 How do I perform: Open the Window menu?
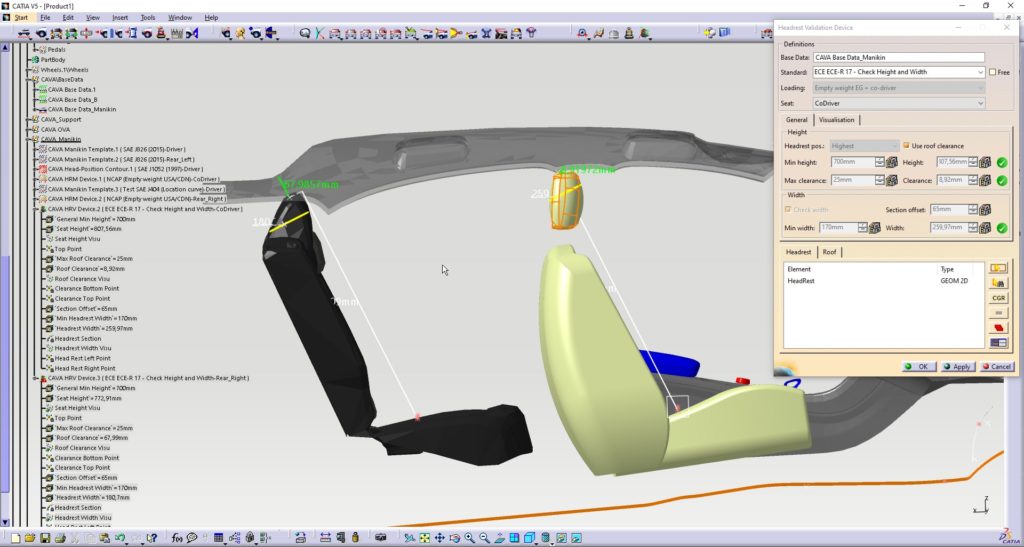tap(180, 18)
